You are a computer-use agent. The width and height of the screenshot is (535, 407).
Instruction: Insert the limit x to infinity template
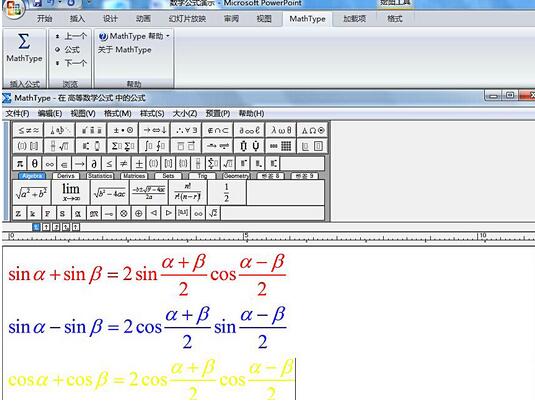[71, 192]
